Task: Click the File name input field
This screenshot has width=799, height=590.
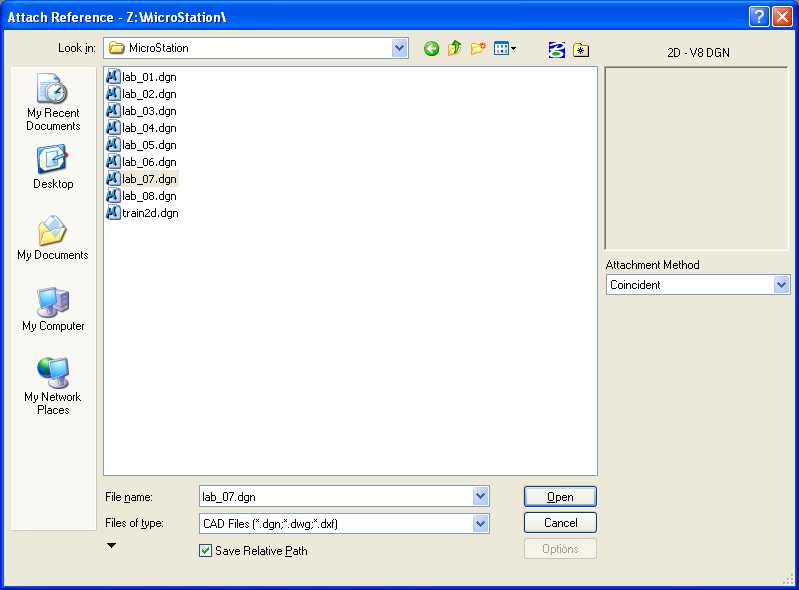Action: pyautogui.click(x=335, y=497)
